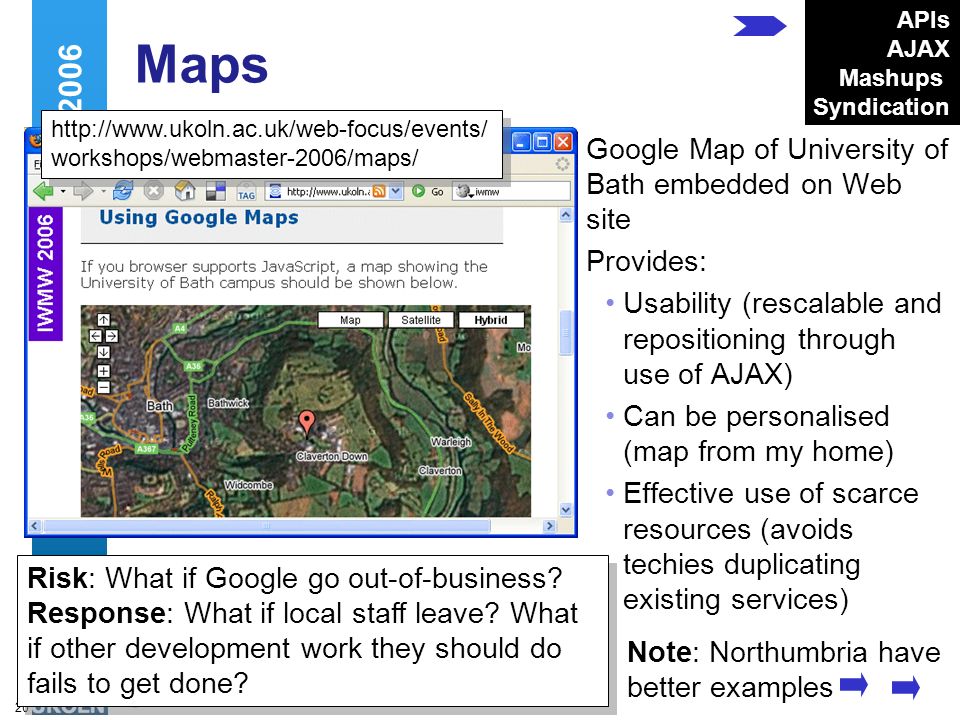960x720 pixels.
Task: Pan the Google map left
Action: coord(96,336)
